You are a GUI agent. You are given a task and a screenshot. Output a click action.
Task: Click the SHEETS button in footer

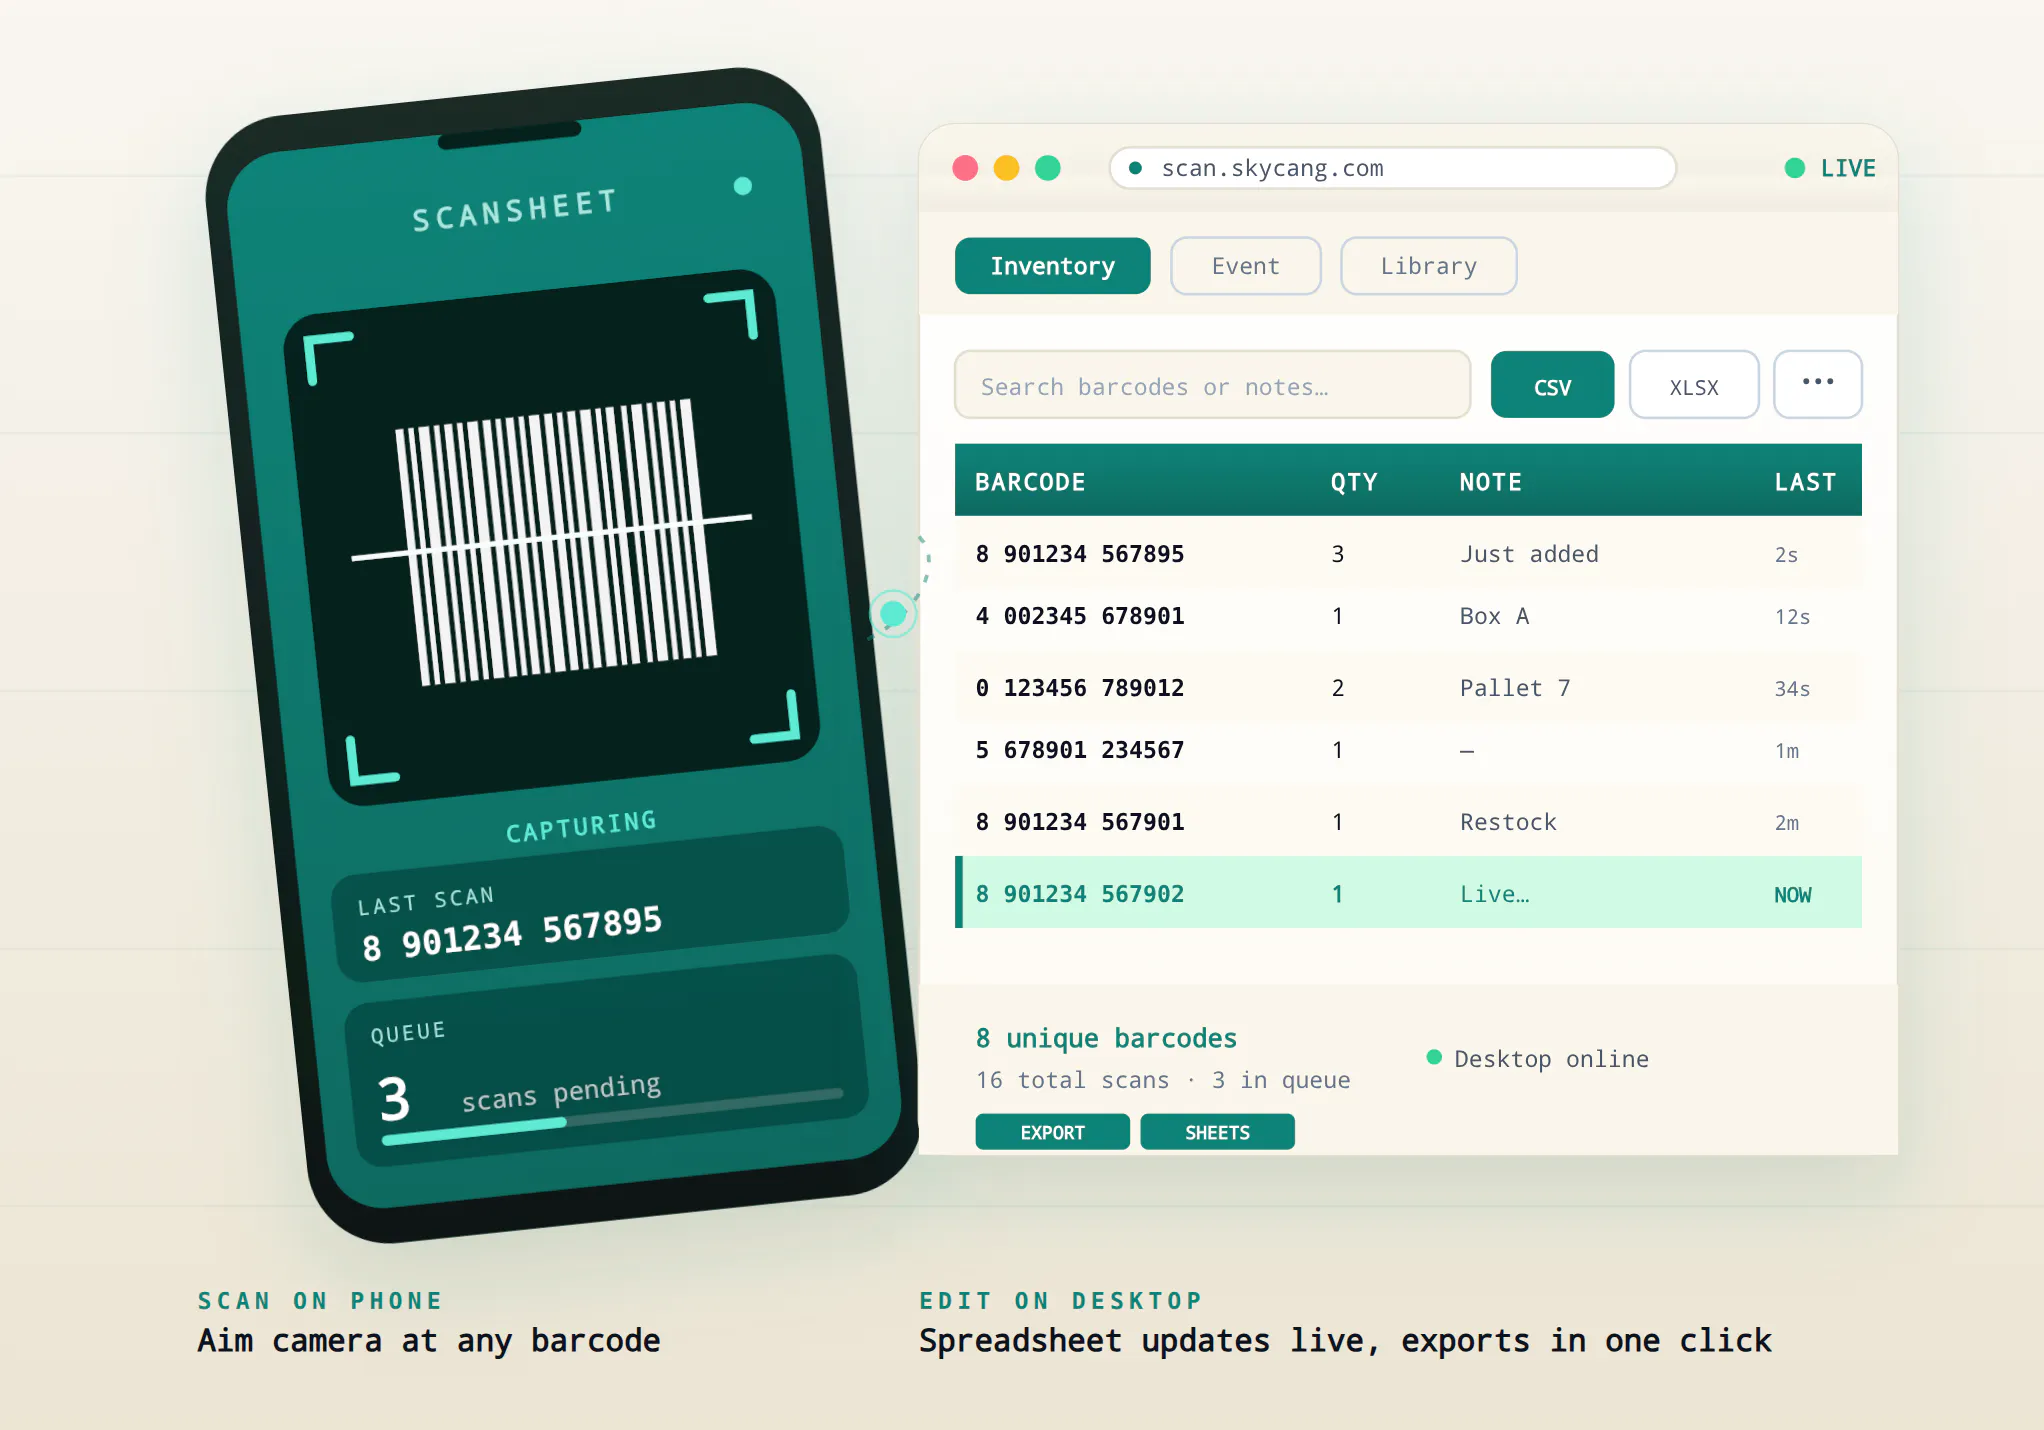click(1217, 1132)
